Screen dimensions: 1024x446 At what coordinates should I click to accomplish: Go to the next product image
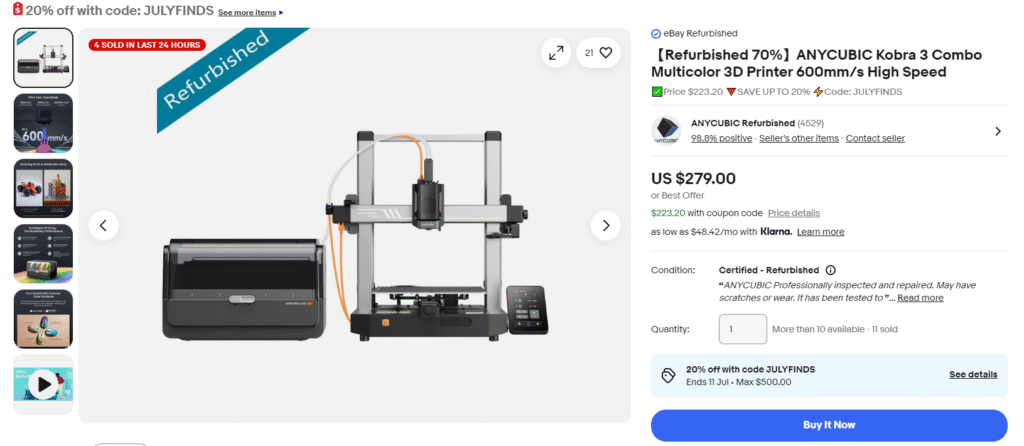pyautogui.click(x=605, y=225)
